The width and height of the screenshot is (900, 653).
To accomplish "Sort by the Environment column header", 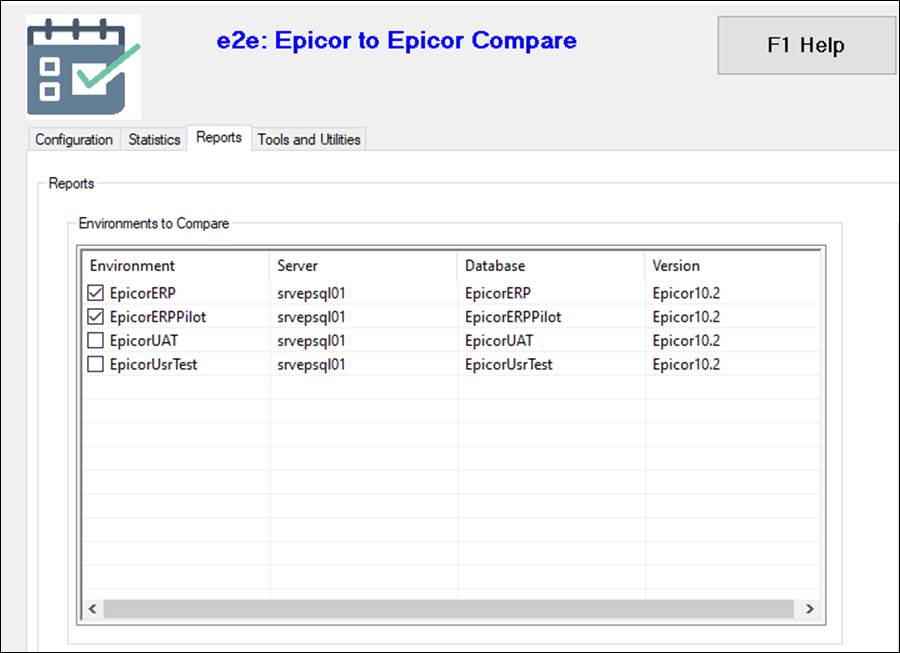I will [176, 266].
